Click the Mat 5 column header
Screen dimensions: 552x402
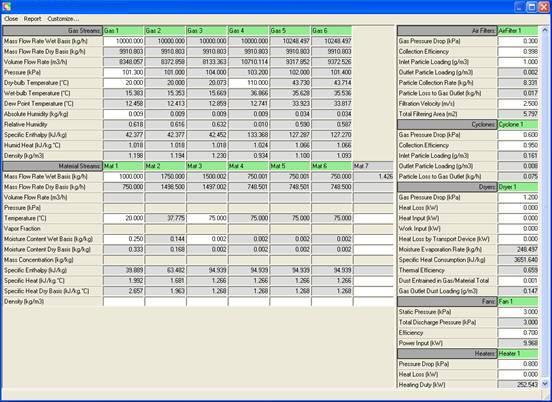pyautogui.click(x=290, y=166)
